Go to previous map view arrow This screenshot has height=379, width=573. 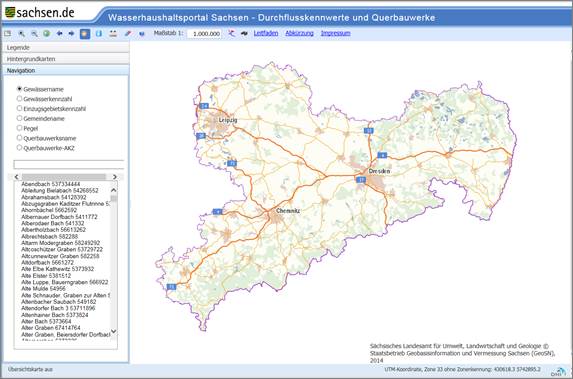coord(59,34)
